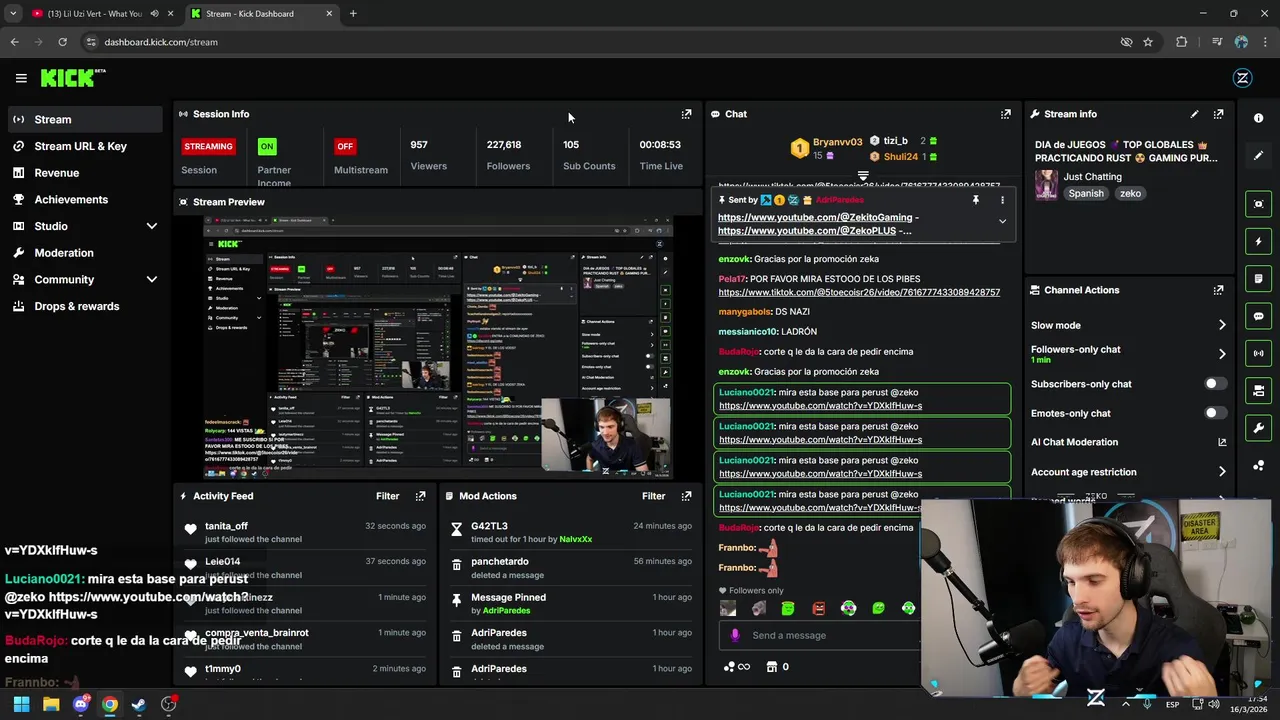Open chat points infinity icon below message box
Image resolution: width=1280 pixels, height=720 pixels.
point(737,667)
